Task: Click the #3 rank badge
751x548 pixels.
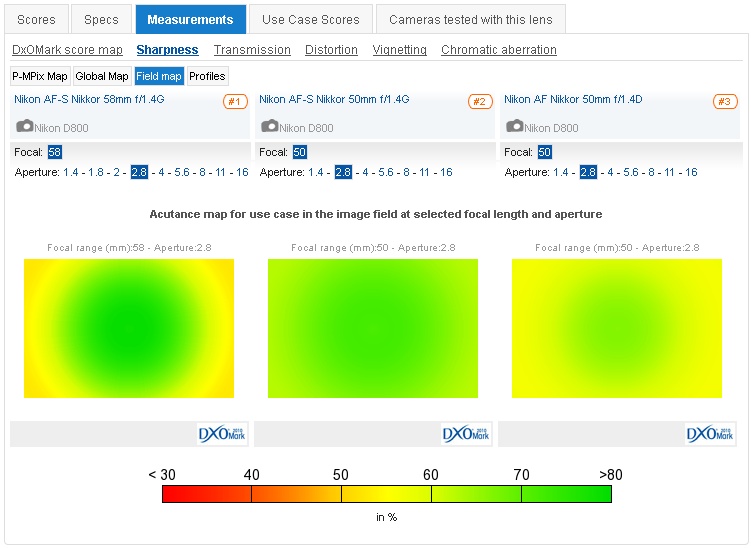Action: [725, 102]
